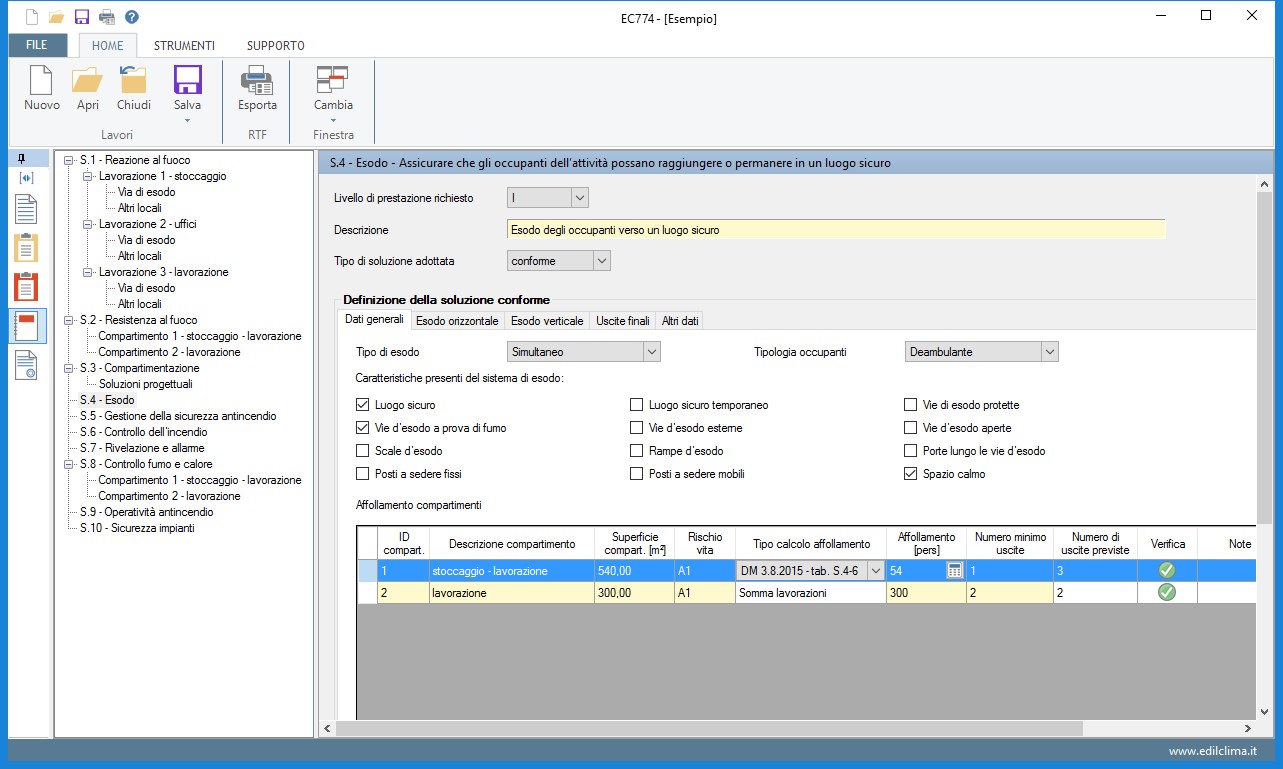Switch to SUPPORTO ribbon tab
1283x769 pixels.
pyautogui.click(x=276, y=45)
